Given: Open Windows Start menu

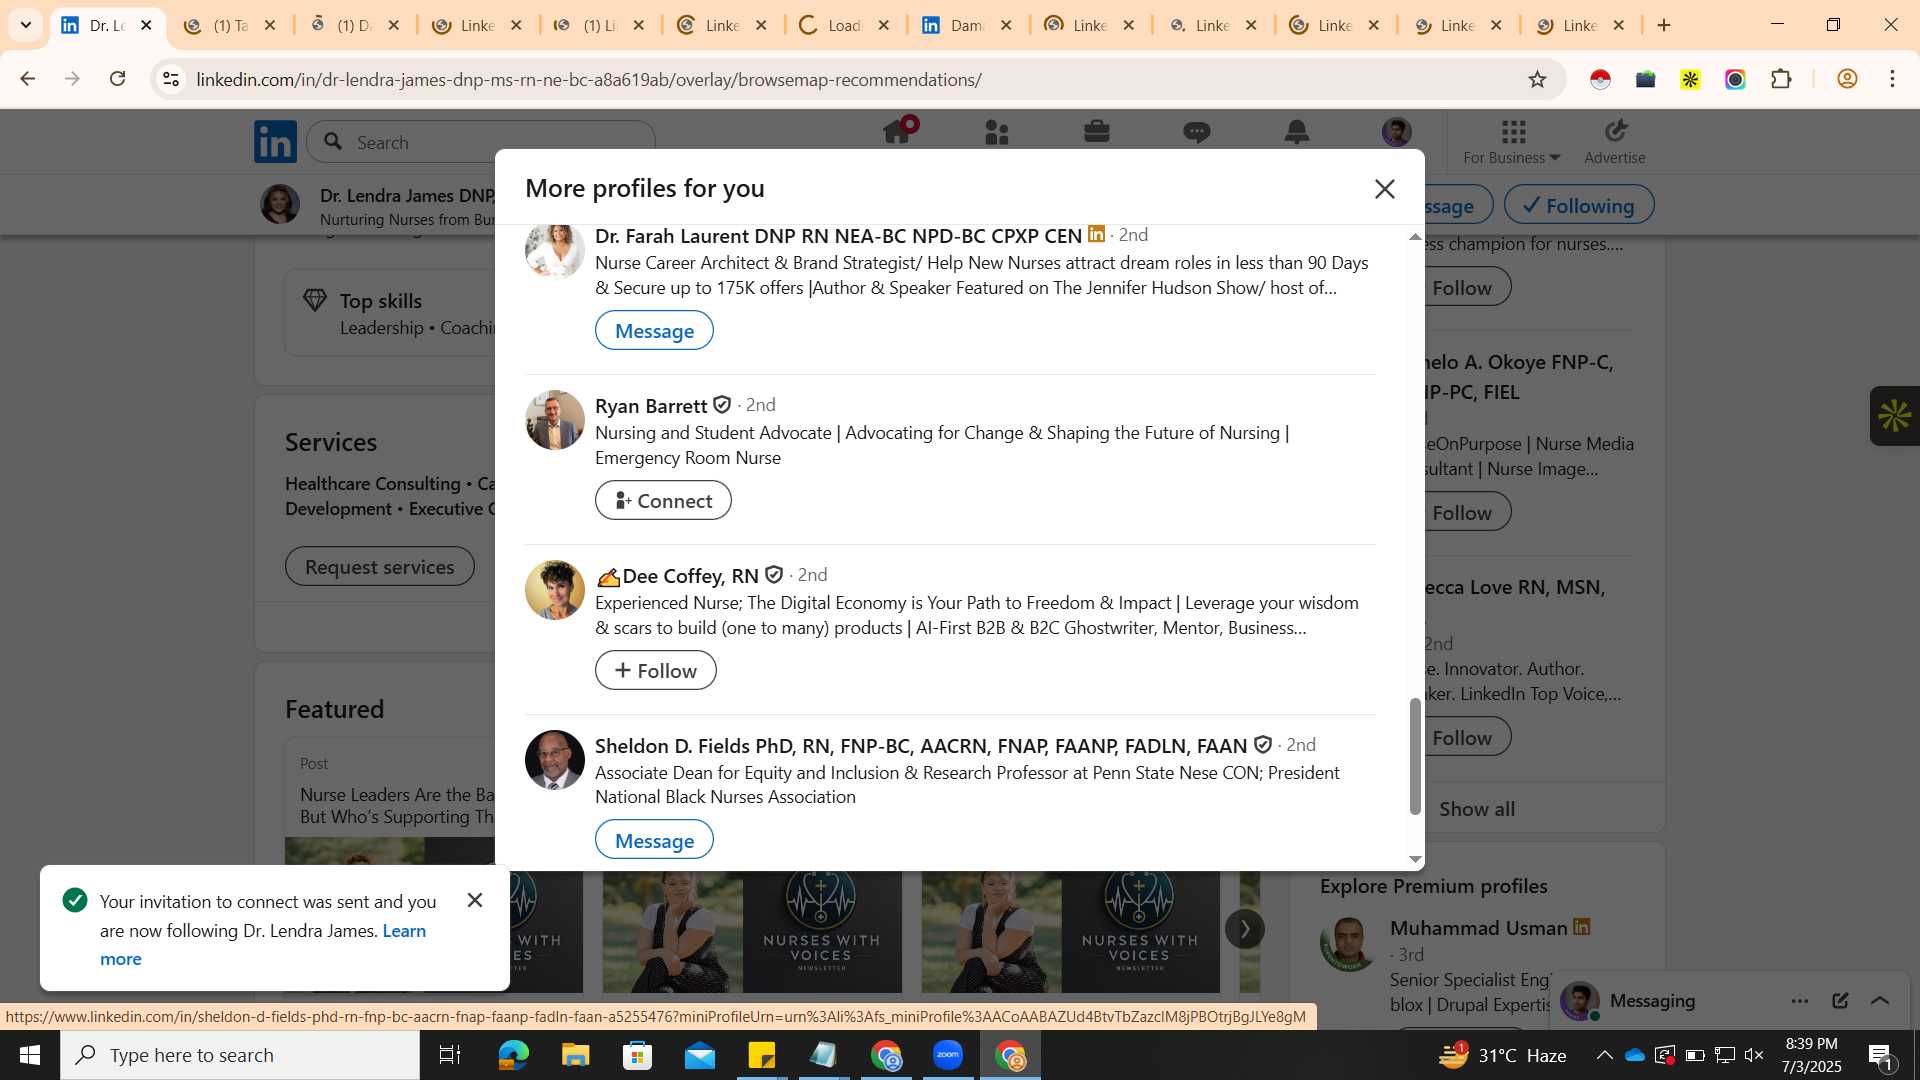Looking at the screenshot, I should [29, 1055].
